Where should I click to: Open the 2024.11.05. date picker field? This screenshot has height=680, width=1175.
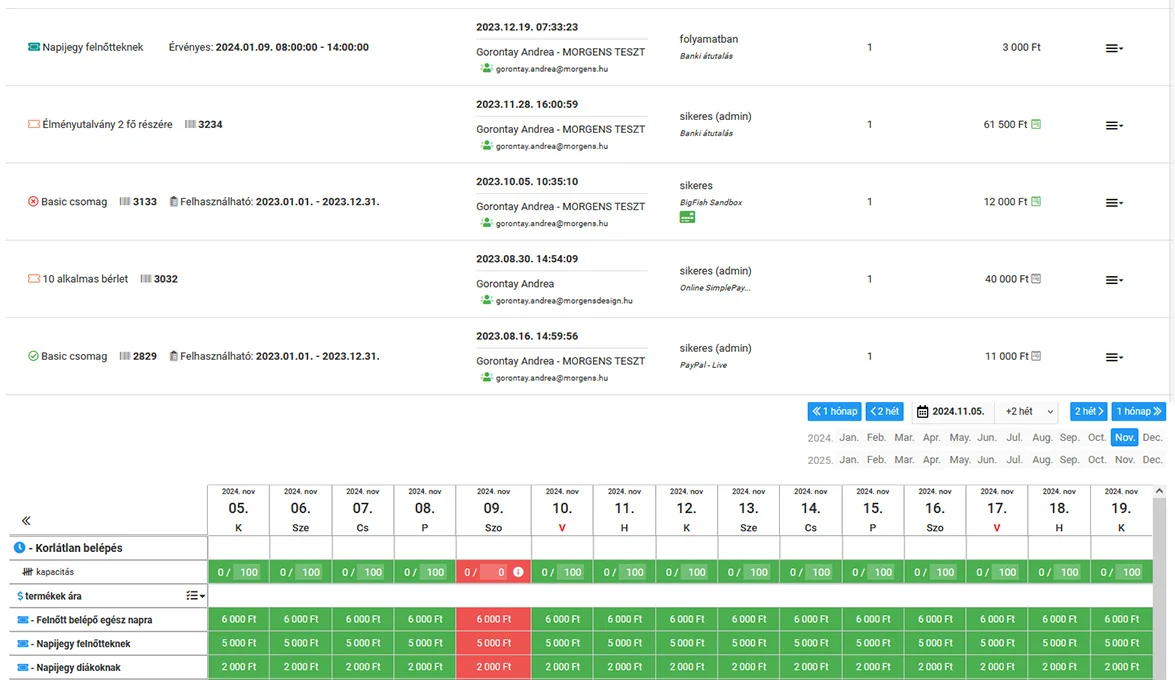pyautogui.click(x=951, y=411)
